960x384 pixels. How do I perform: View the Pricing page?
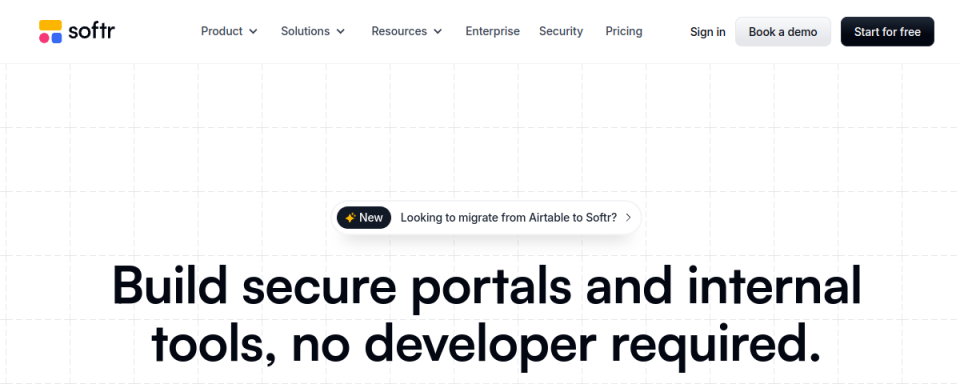tap(624, 31)
